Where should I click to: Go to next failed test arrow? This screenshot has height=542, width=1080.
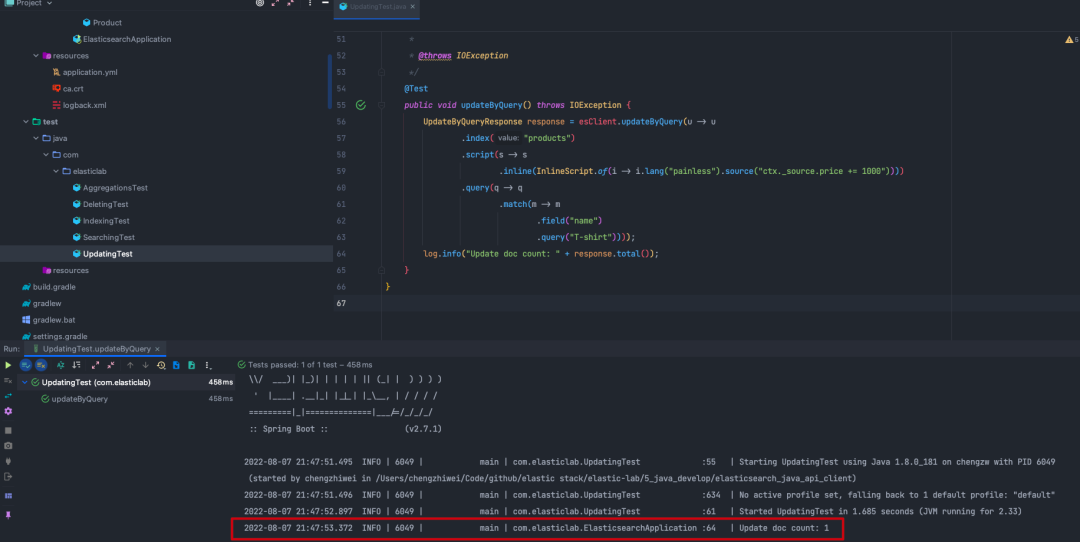tap(145, 365)
